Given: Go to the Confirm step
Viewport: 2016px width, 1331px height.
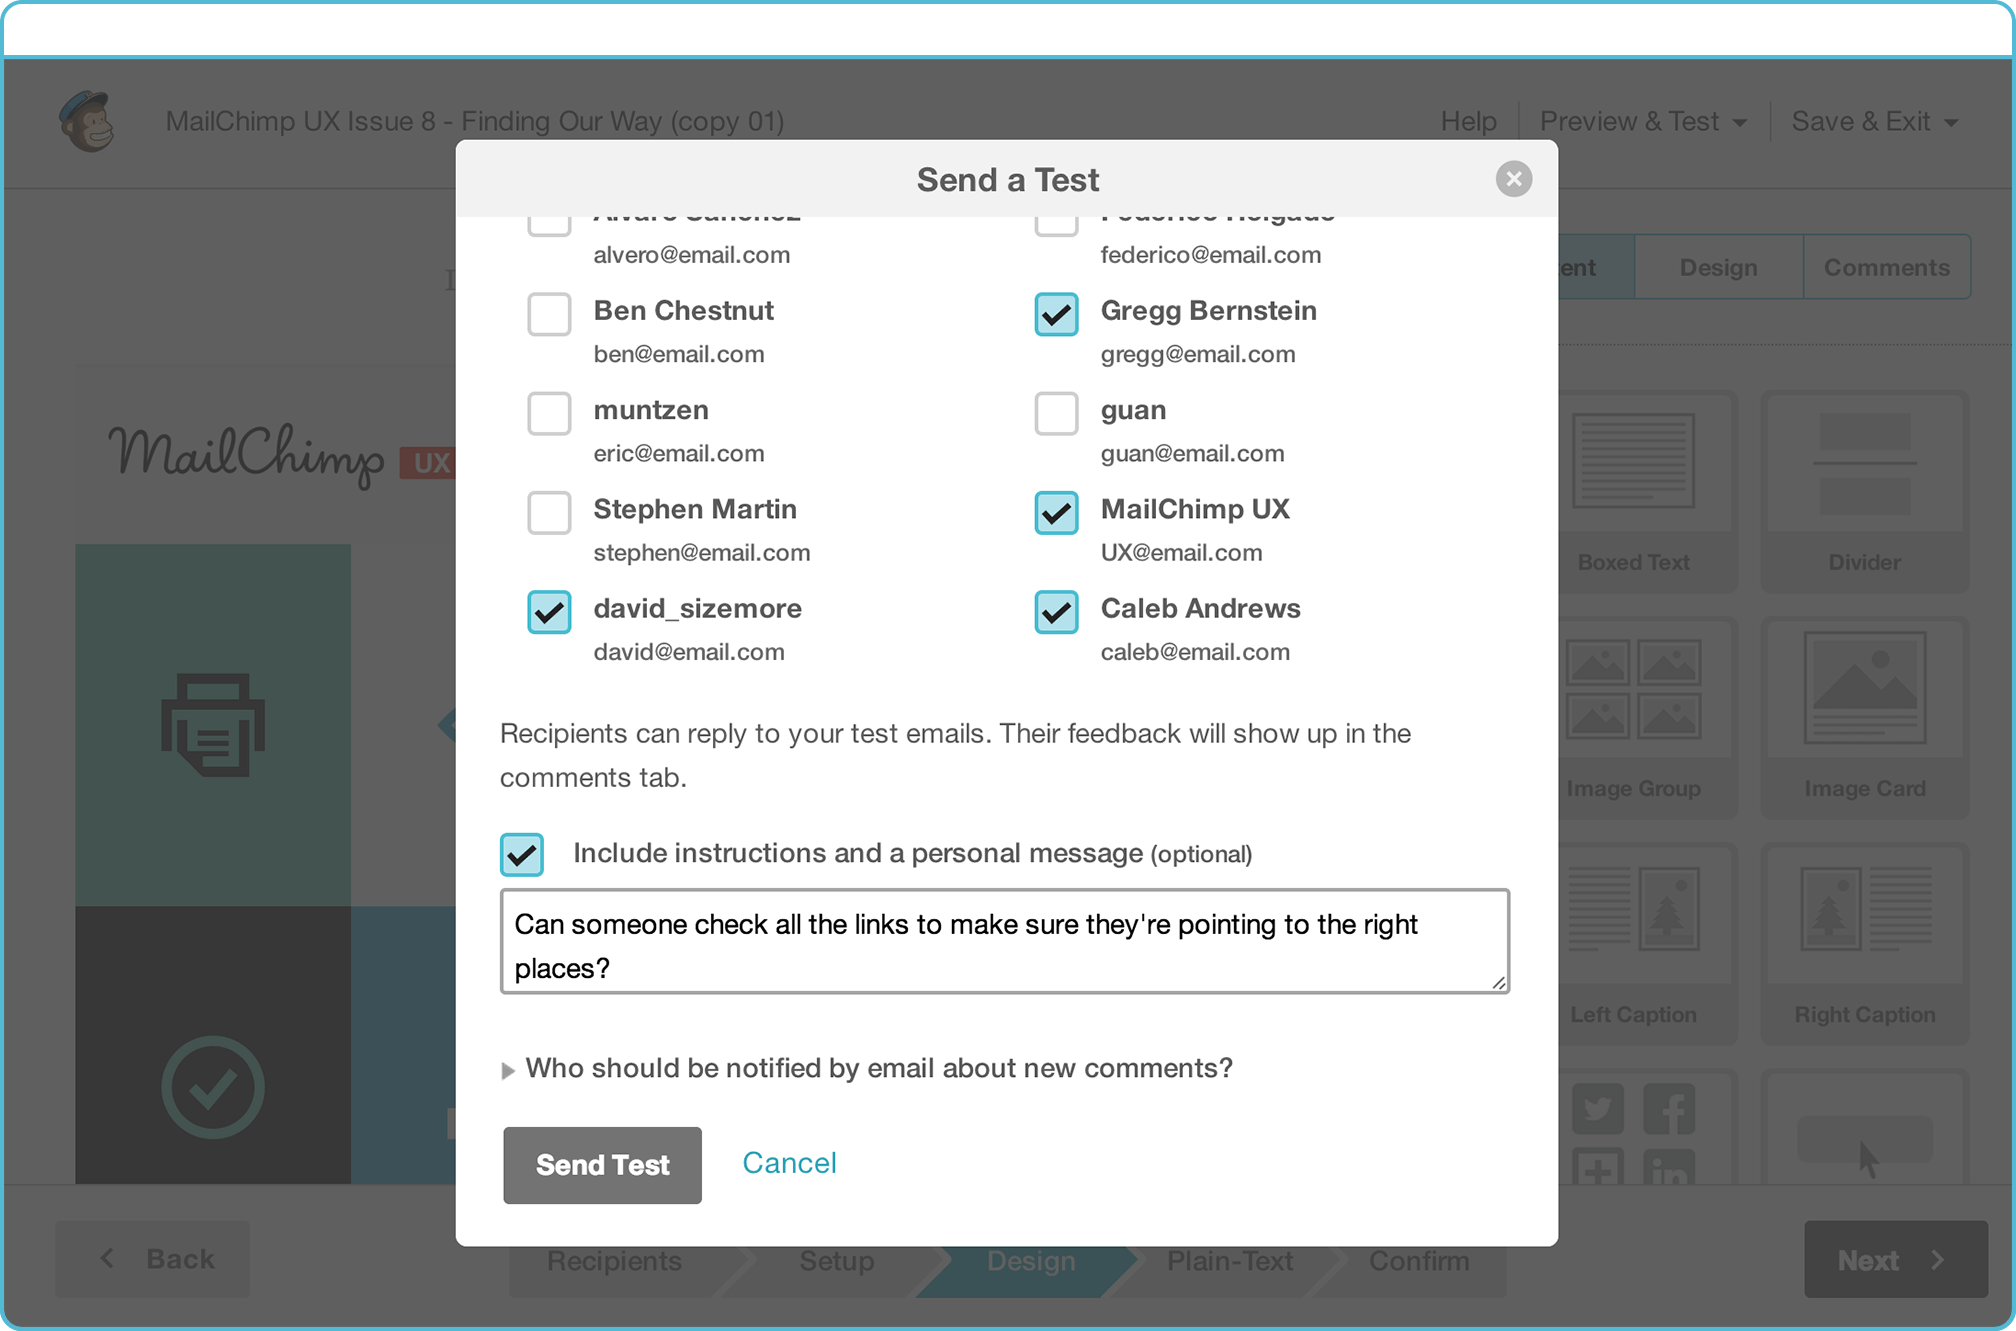Looking at the screenshot, I should (1419, 1261).
